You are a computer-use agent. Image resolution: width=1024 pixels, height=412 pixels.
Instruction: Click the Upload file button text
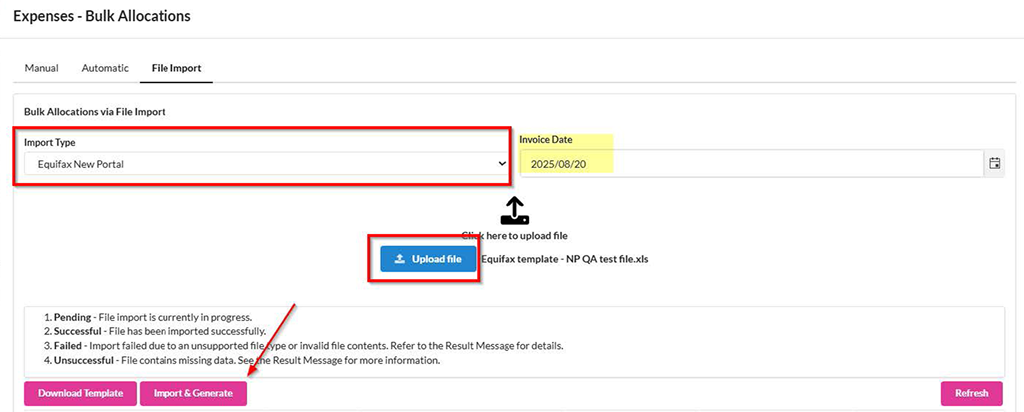[437, 259]
